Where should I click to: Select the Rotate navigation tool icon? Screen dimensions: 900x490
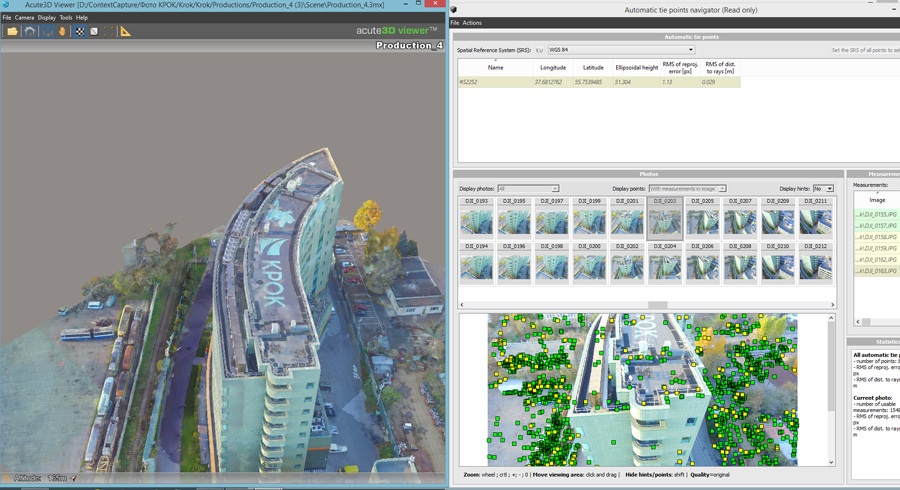(47, 32)
